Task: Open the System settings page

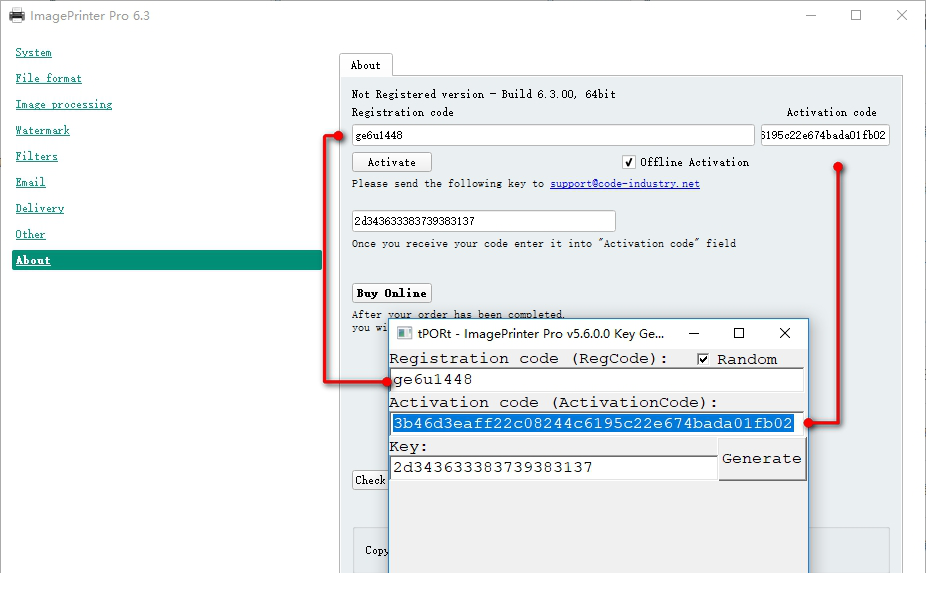Action: point(34,53)
